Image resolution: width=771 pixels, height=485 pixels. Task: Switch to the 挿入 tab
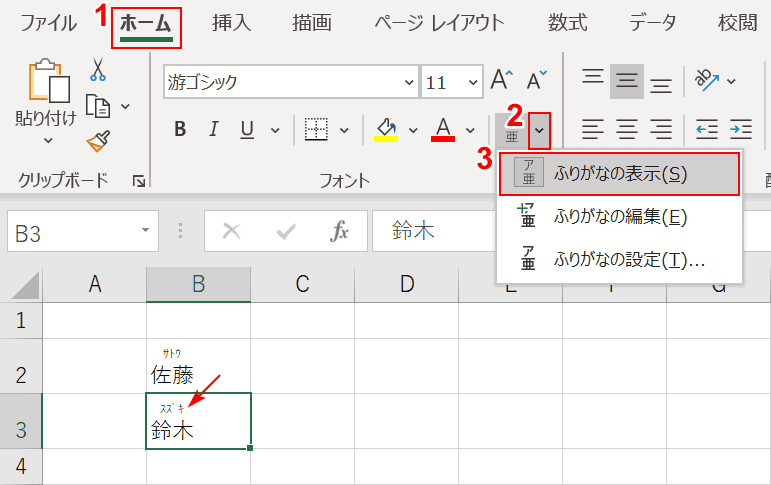(231, 23)
